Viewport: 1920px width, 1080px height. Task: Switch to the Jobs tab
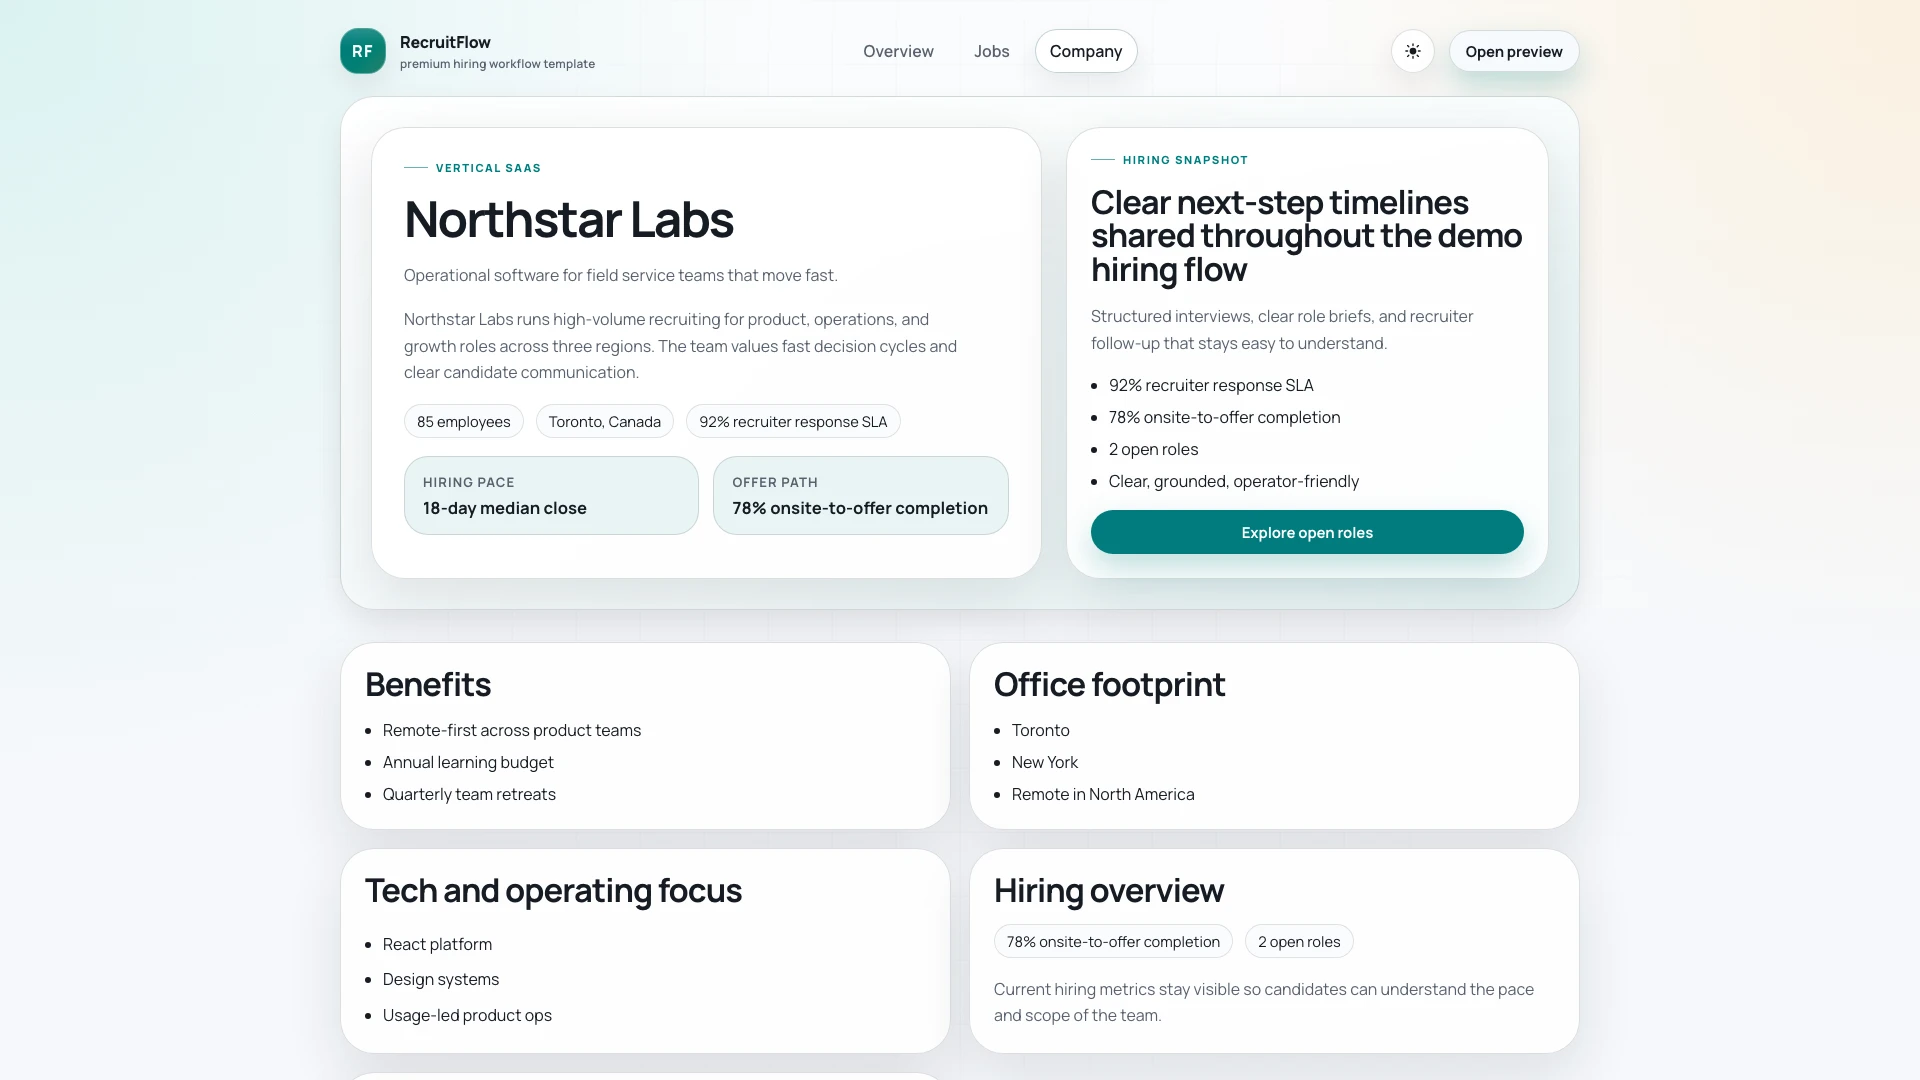(991, 51)
